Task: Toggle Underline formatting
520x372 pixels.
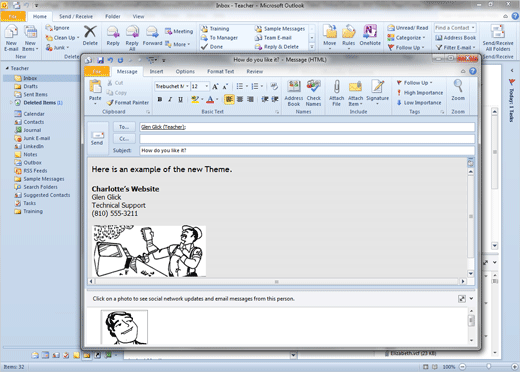Action: (180, 99)
